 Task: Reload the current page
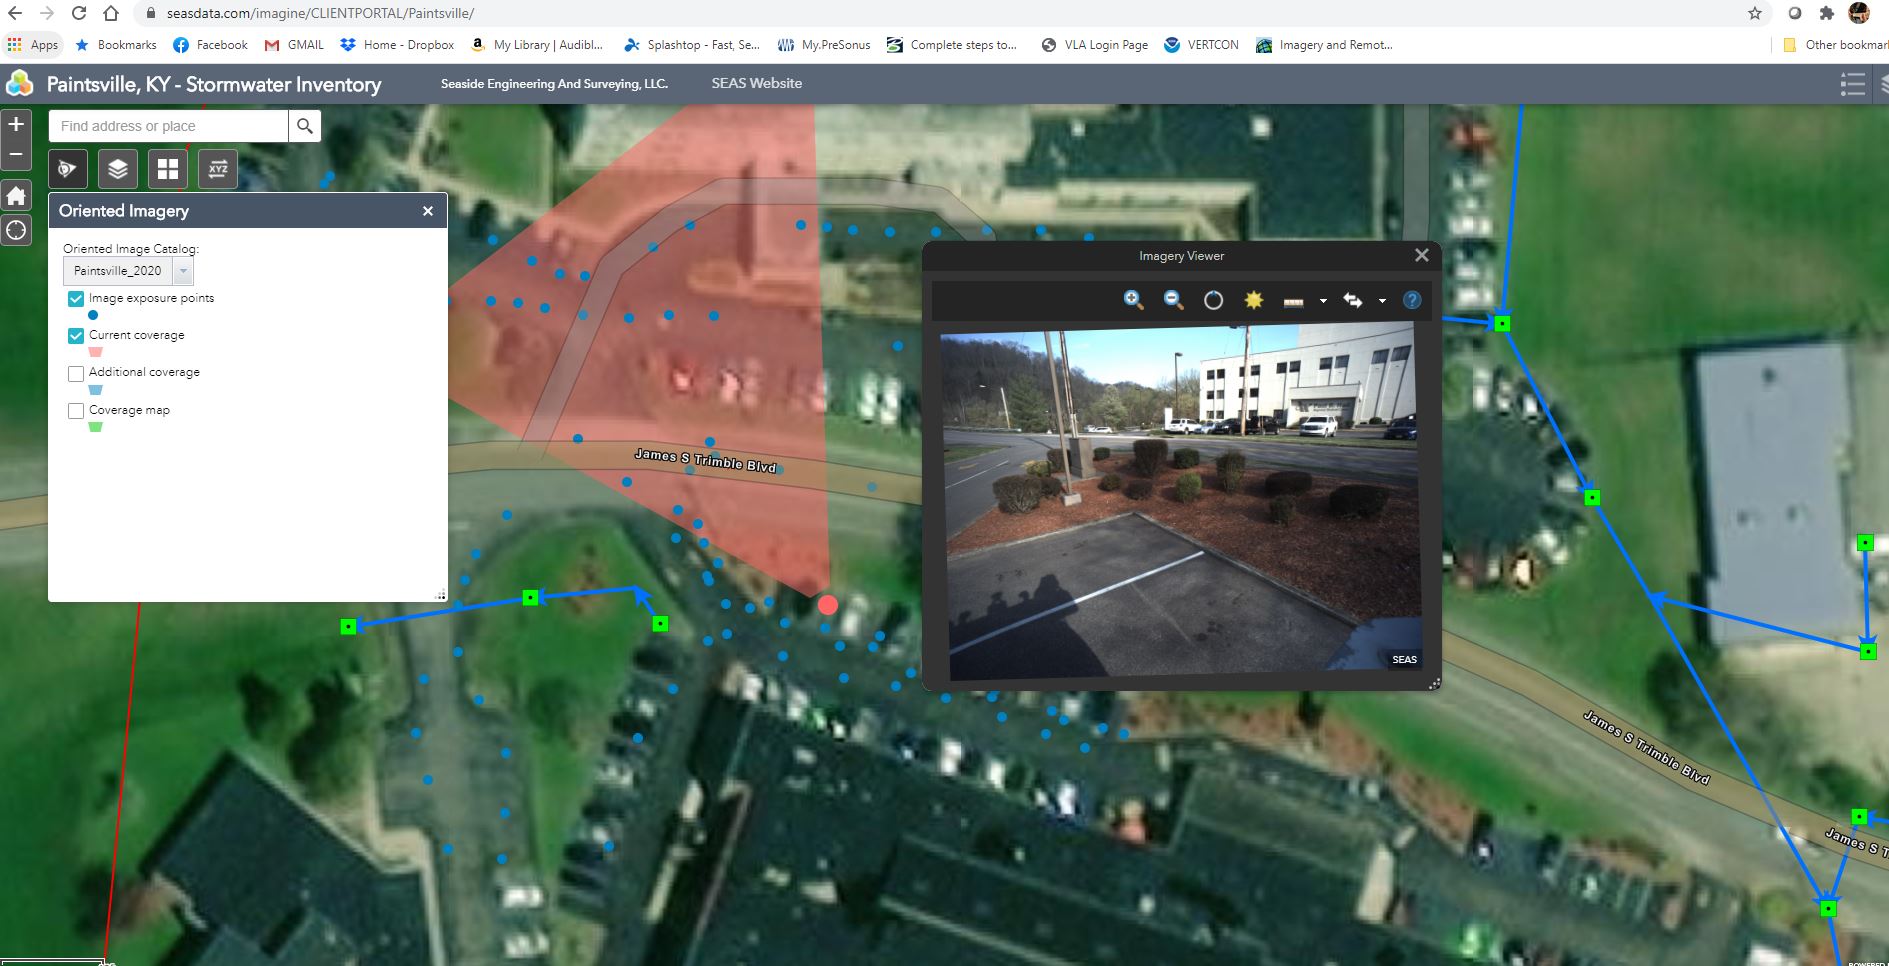[79, 13]
